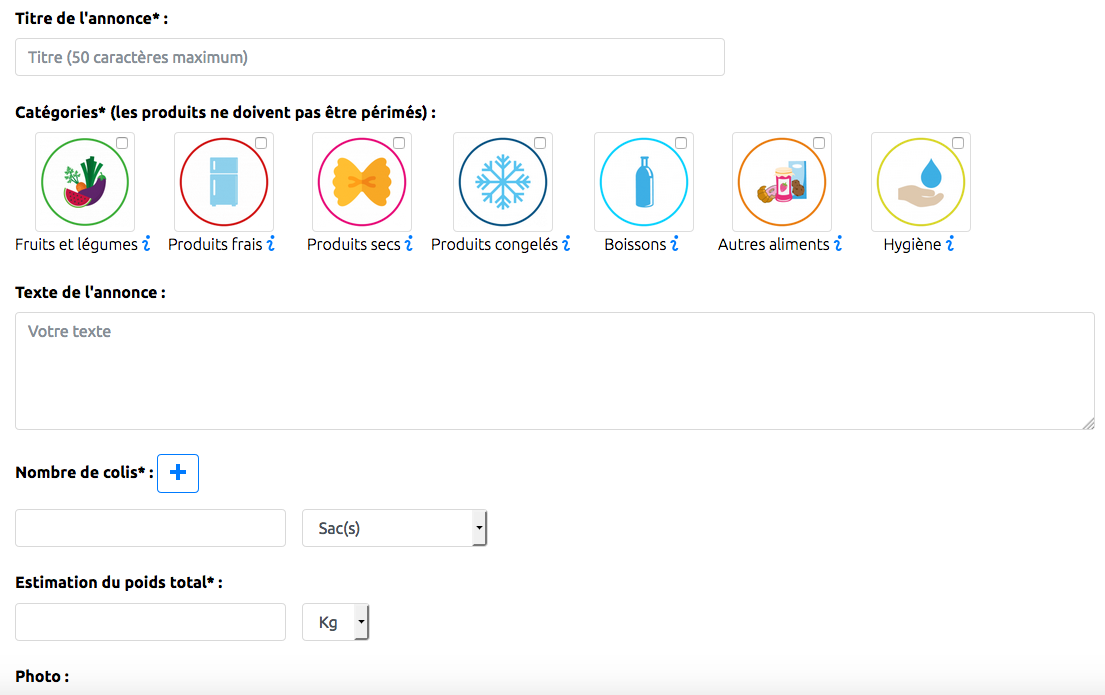This screenshot has width=1105, height=695.
Task: Click into the Votre texte textarea
Action: coord(555,371)
